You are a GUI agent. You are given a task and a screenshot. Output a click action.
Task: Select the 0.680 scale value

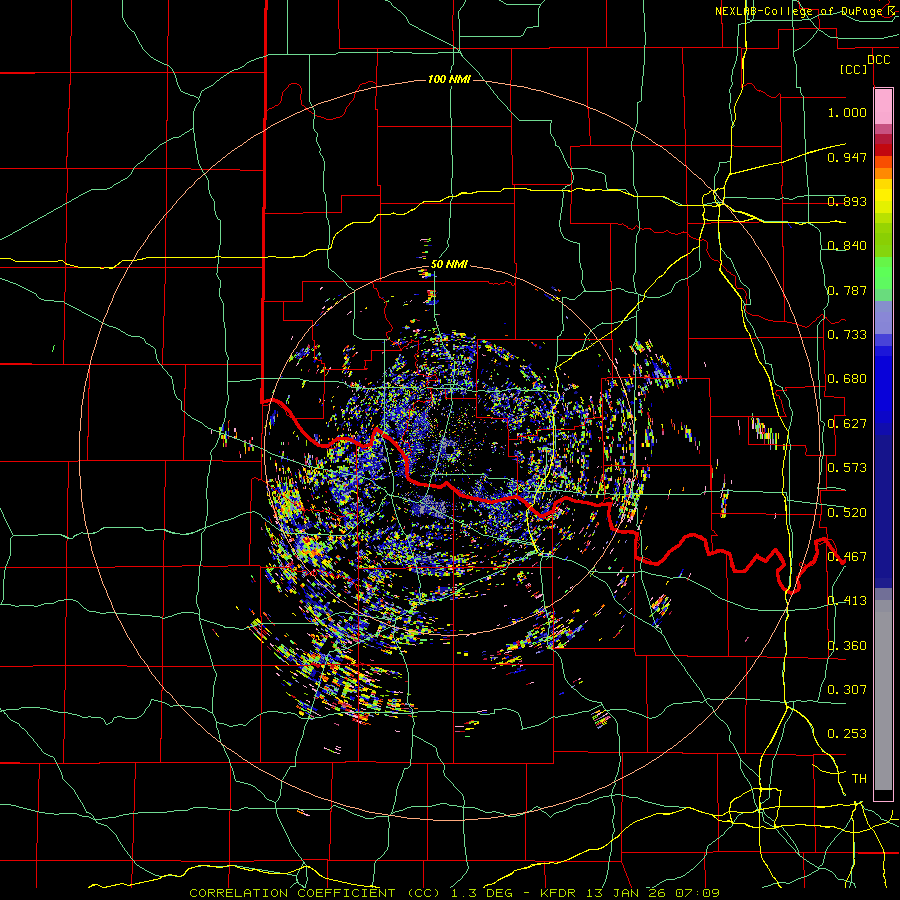847,379
